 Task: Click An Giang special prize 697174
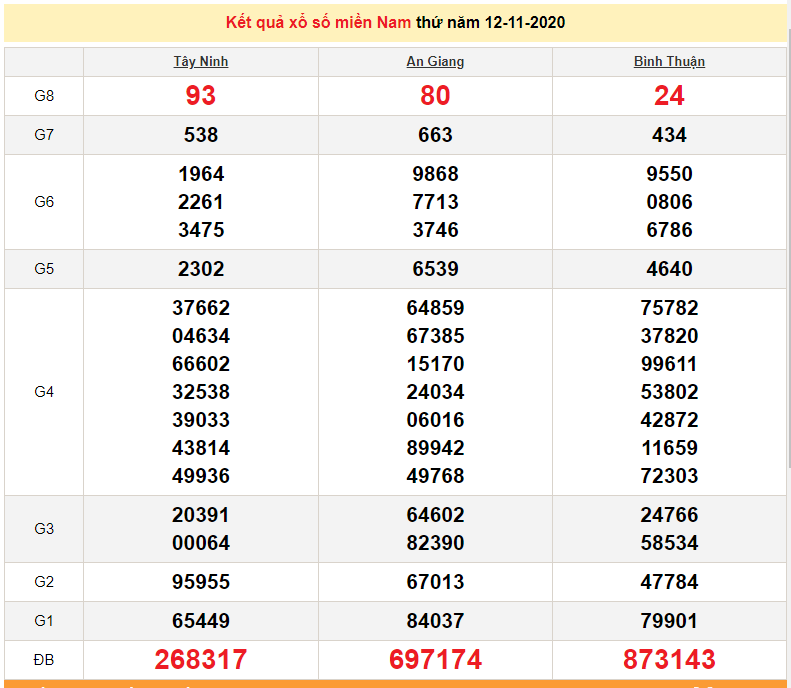tap(435, 660)
